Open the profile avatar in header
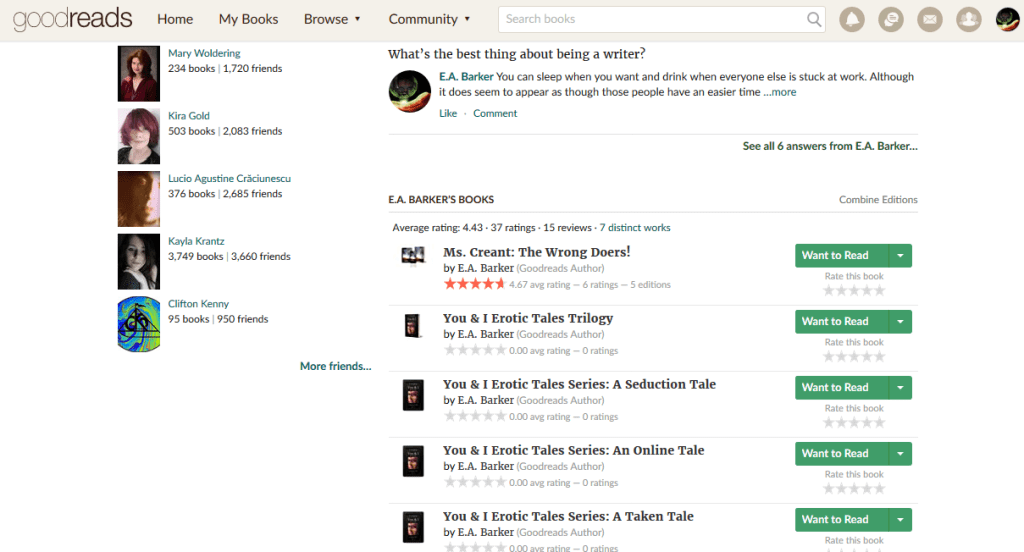Viewport: 1024px width, 552px height. tap(1007, 19)
